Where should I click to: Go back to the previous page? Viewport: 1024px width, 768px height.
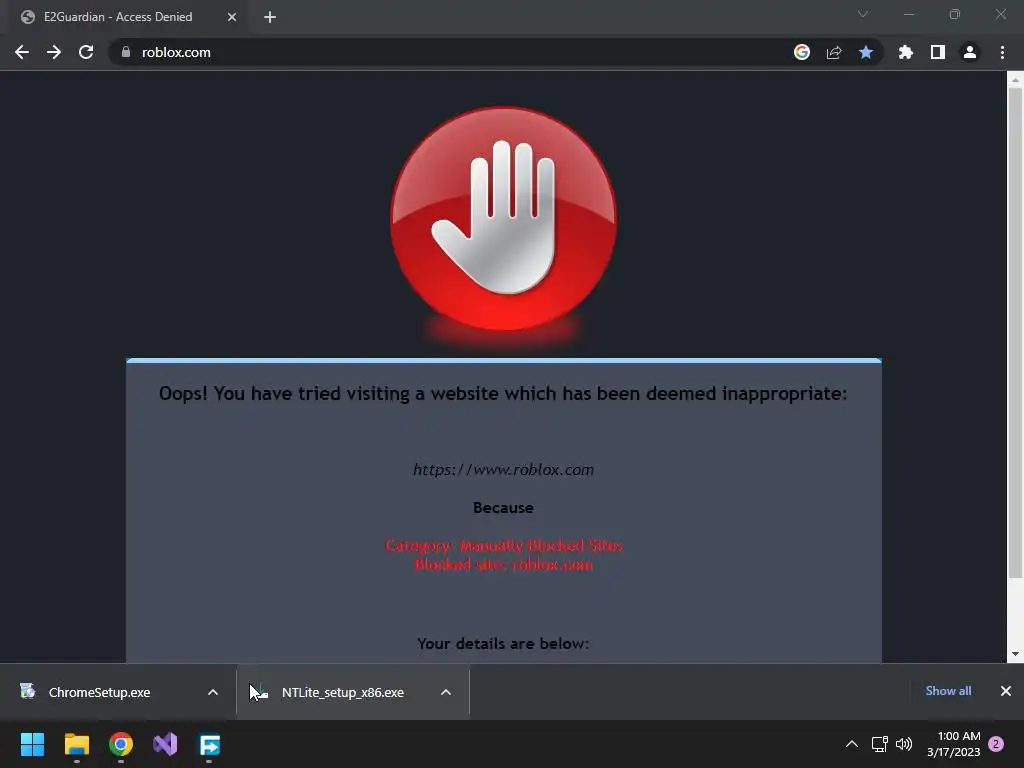(22, 52)
